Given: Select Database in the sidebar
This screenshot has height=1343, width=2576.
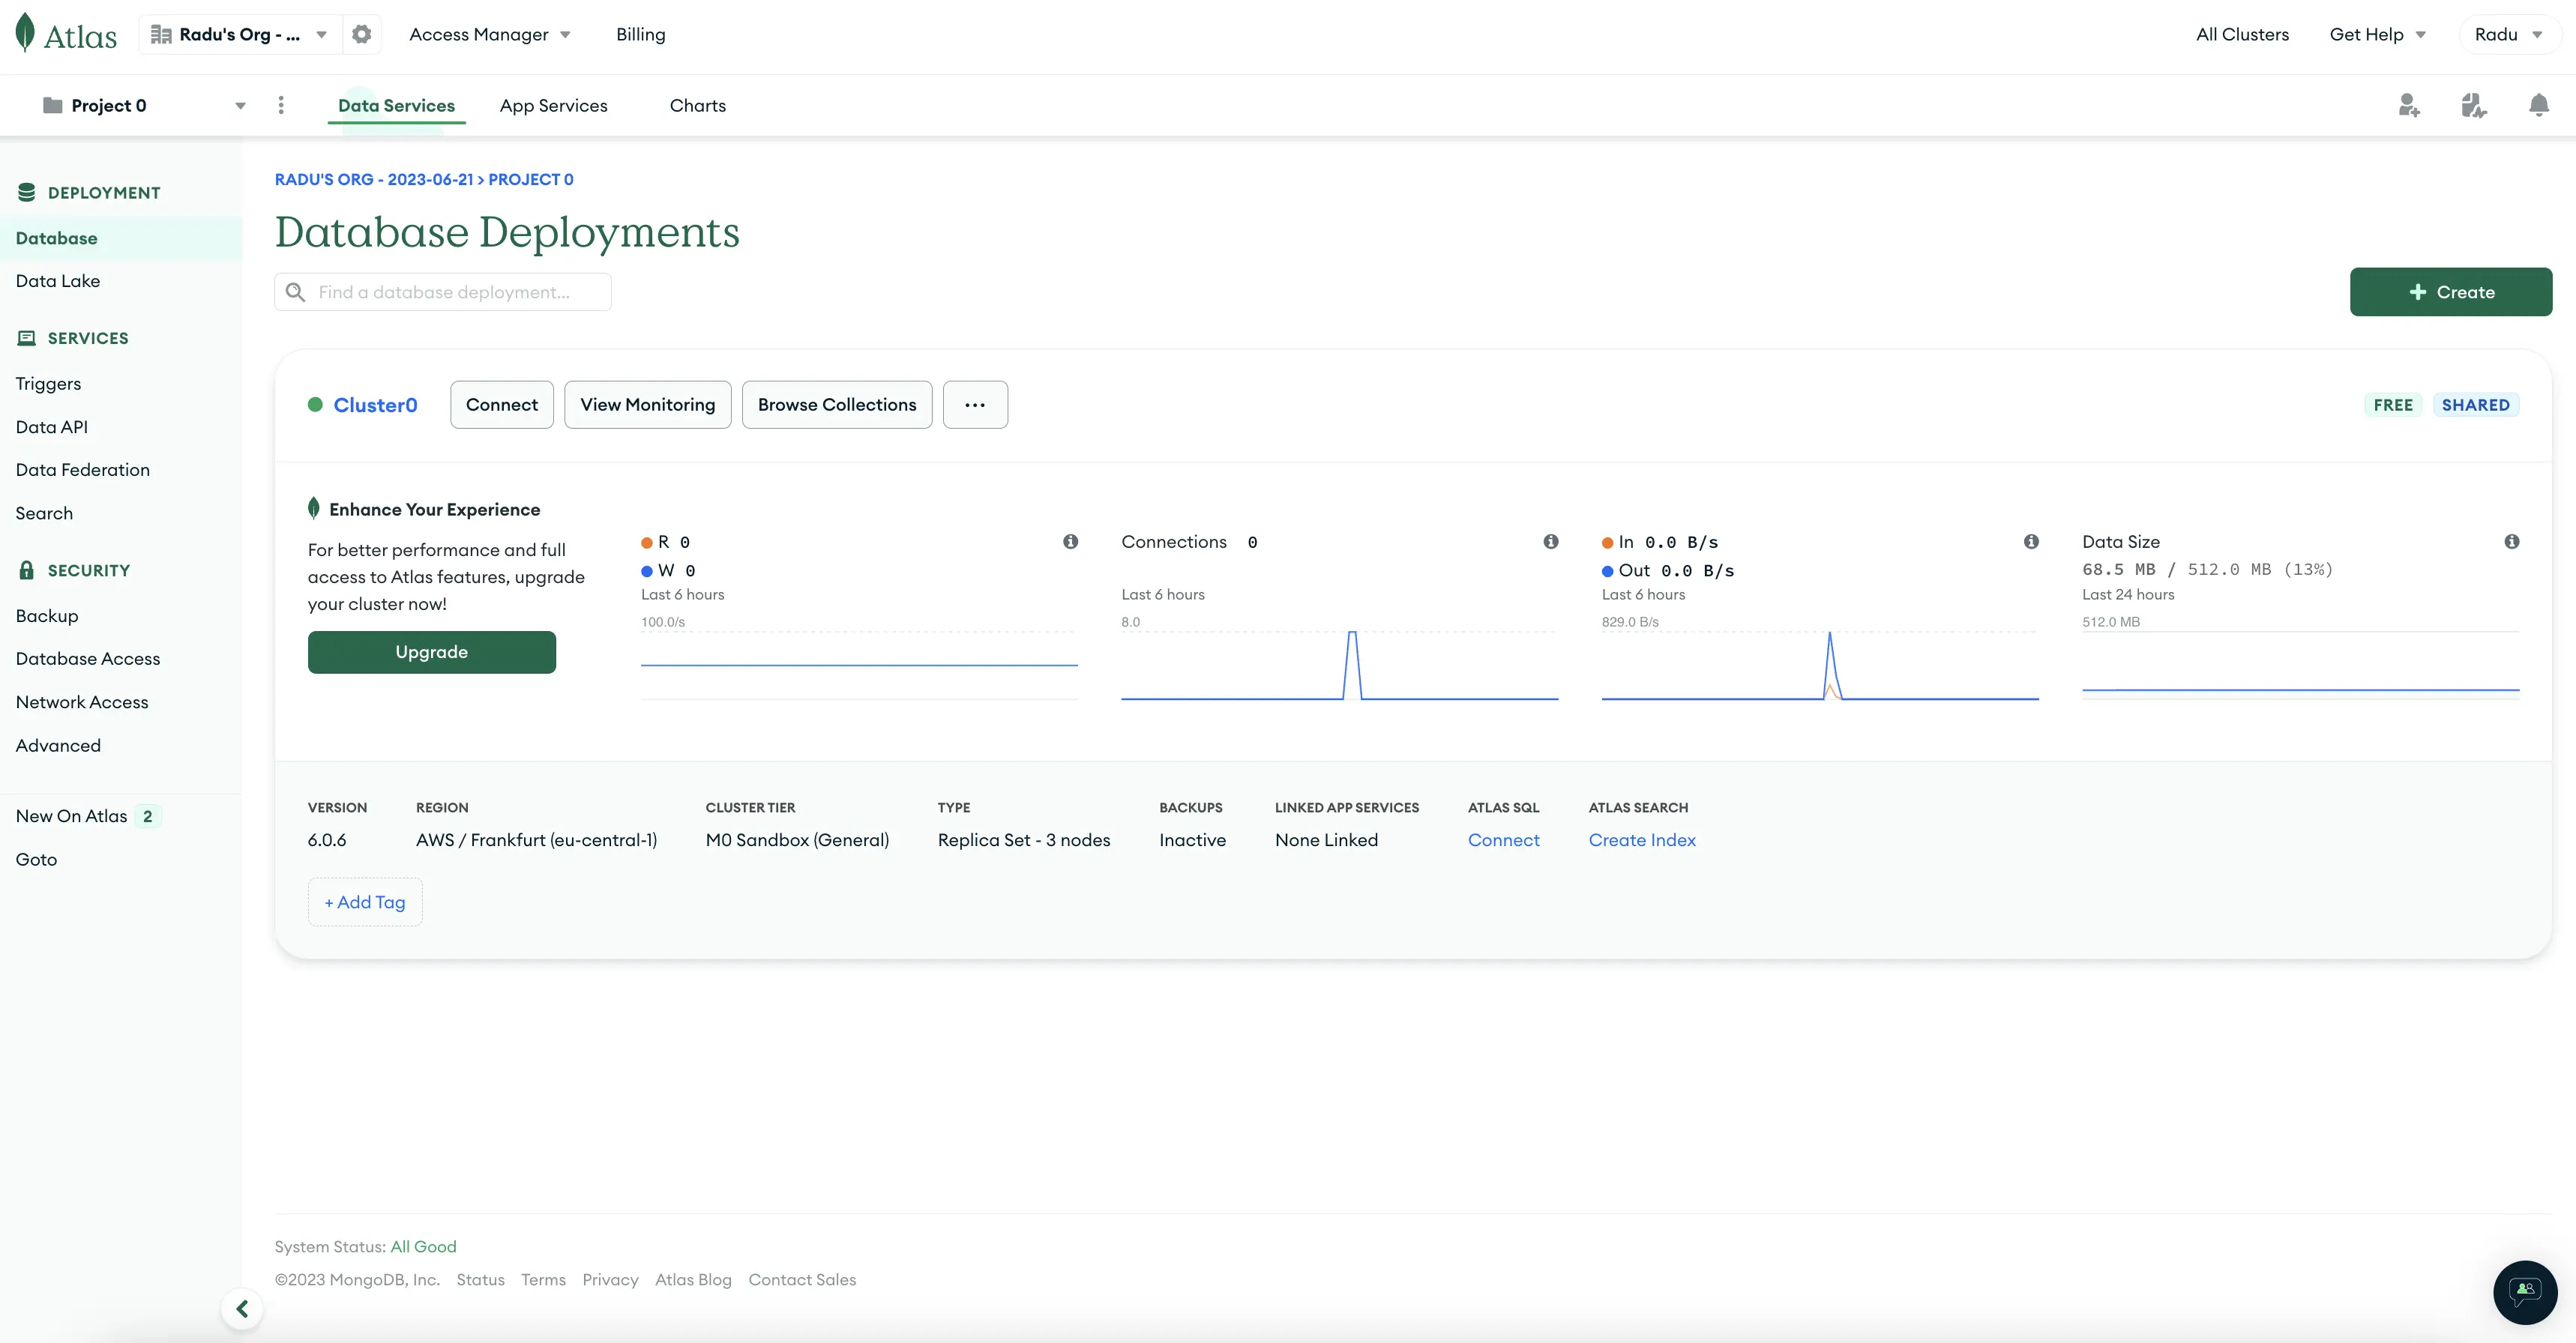Looking at the screenshot, I should [121, 238].
